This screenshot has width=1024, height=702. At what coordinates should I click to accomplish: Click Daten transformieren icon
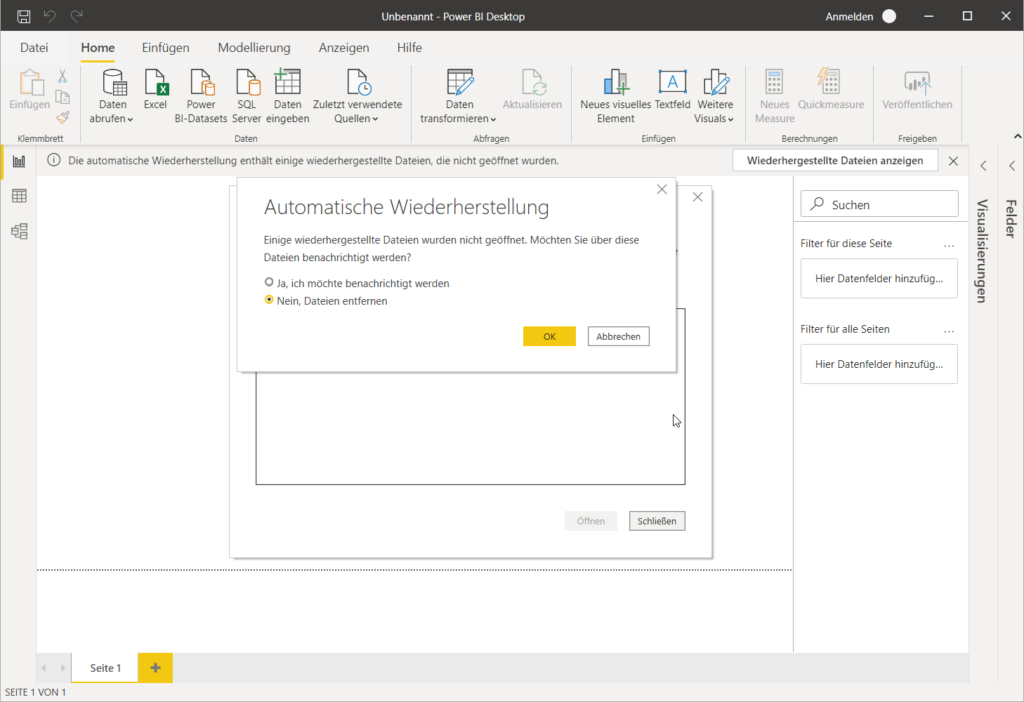[x=460, y=82]
